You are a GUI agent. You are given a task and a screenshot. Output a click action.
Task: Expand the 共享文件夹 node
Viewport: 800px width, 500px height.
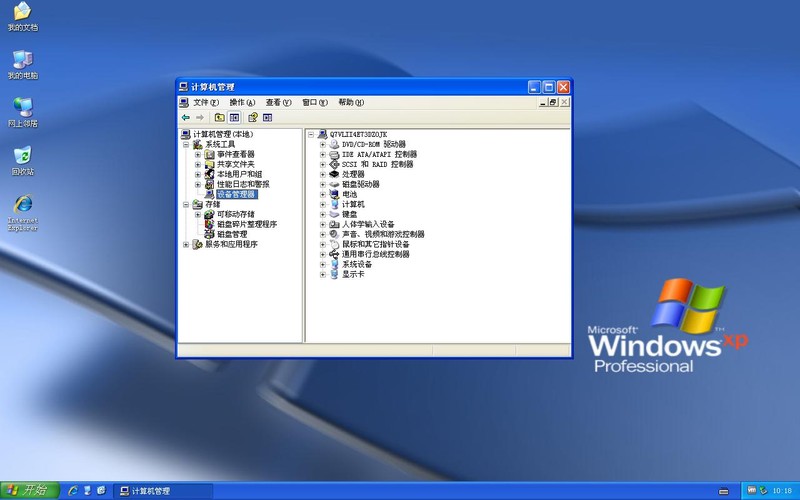pyautogui.click(x=198, y=164)
